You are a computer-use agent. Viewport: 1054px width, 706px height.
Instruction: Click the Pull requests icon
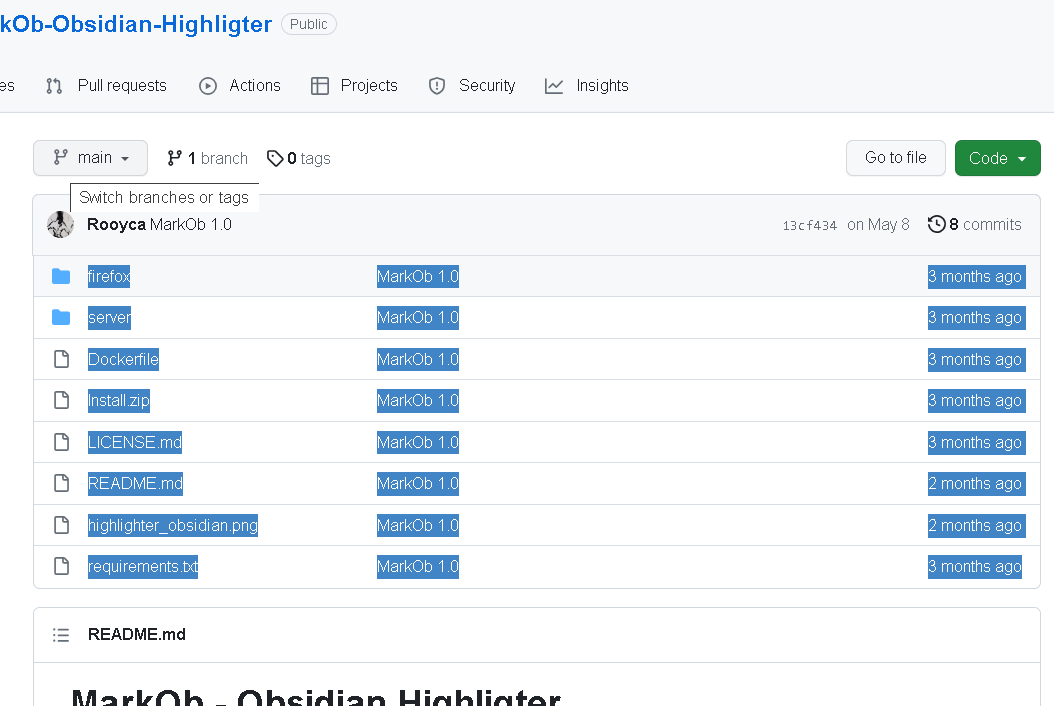(54, 86)
